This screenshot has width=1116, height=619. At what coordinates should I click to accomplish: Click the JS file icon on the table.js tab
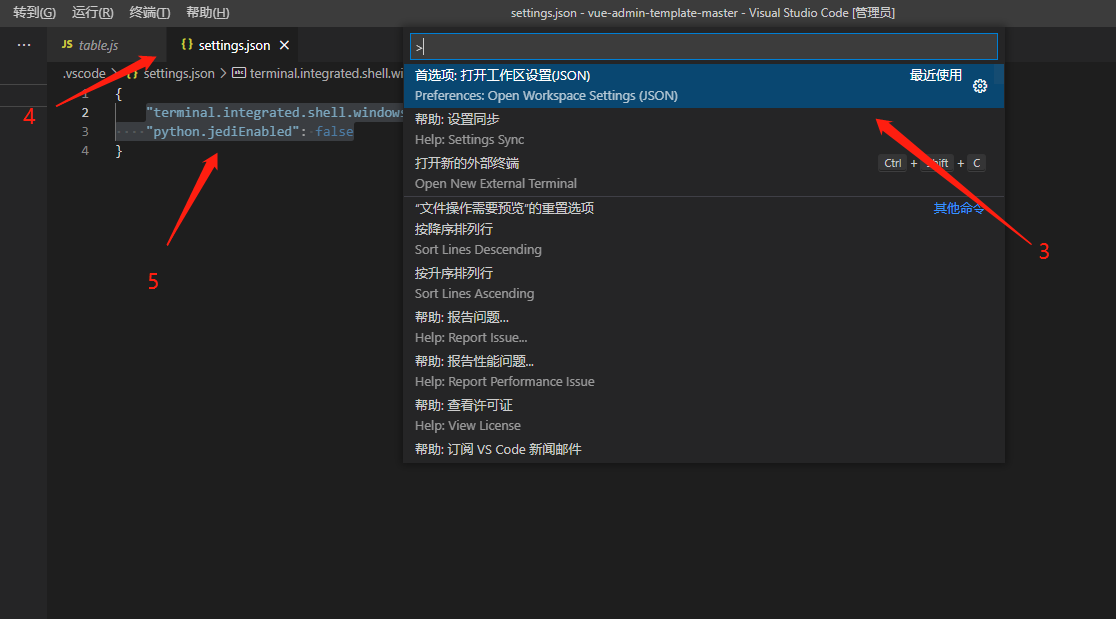coord(67,44)
